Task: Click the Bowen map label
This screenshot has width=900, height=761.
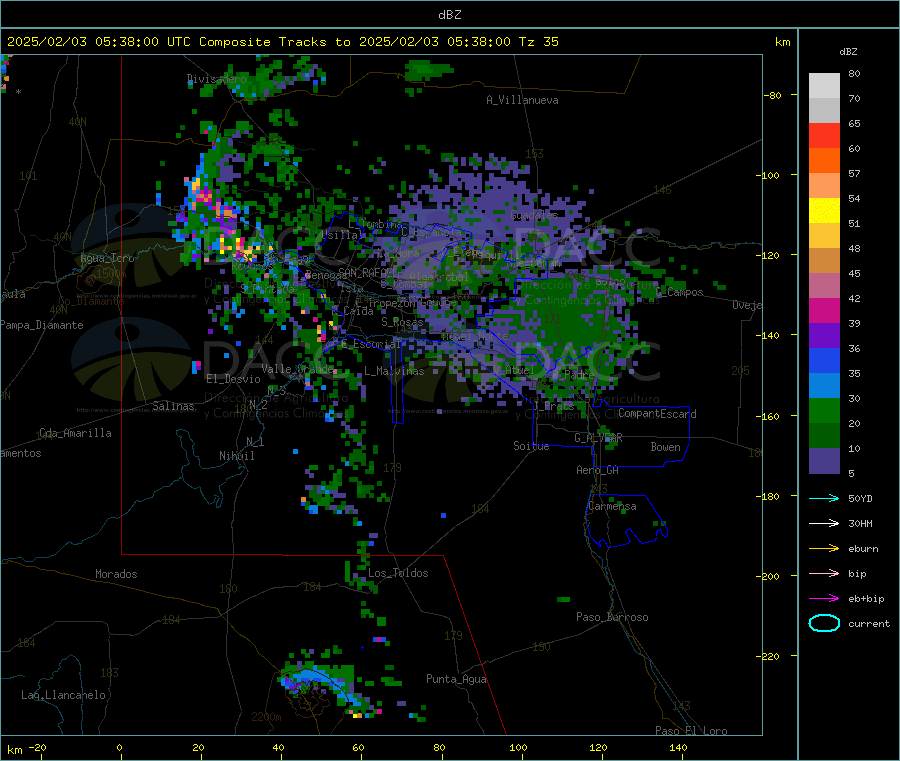Action: (665, 447)
